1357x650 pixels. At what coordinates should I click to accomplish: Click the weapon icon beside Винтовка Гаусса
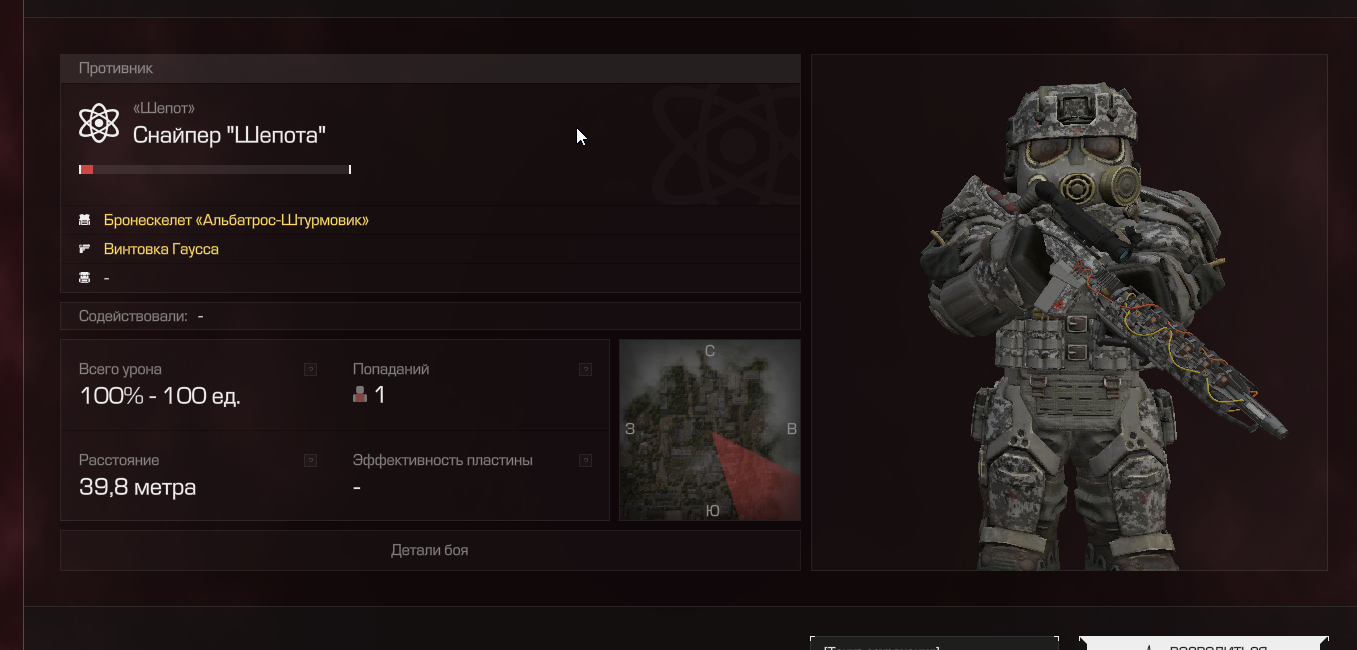pyautogui.click(x=85, y=249)
